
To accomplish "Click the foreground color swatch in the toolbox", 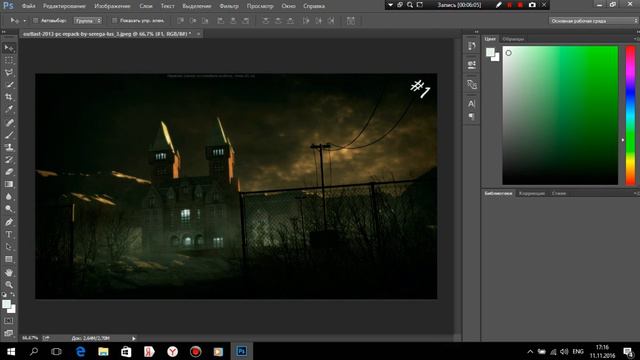I will pyautogui.click(x=7, y=304).
